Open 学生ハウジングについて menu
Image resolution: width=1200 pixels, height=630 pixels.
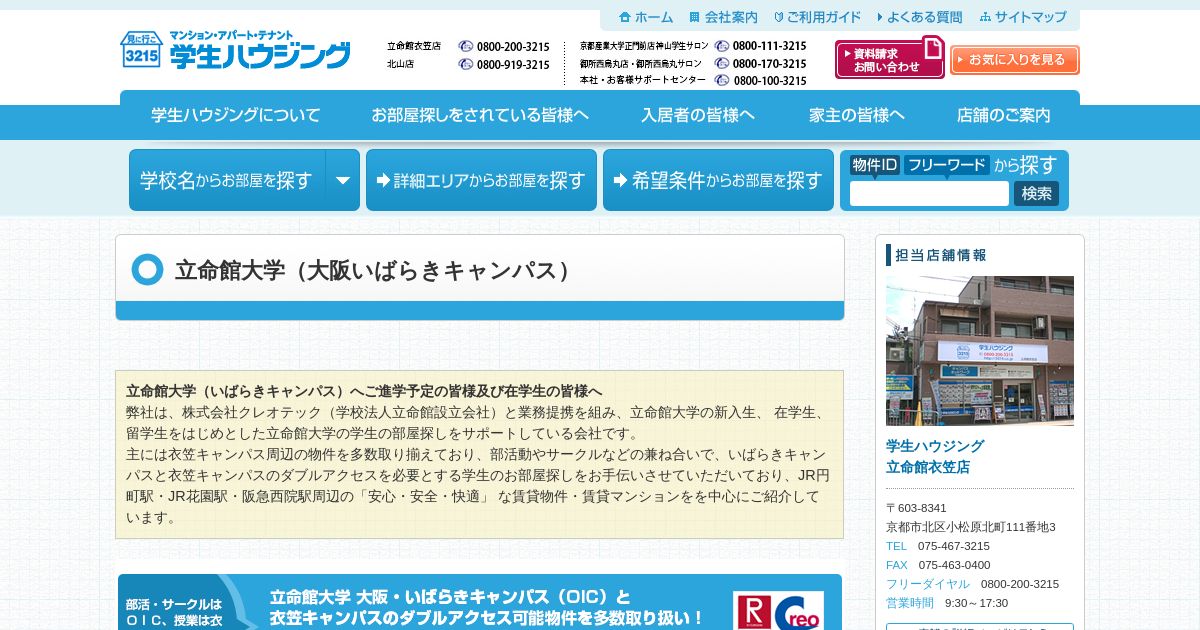pos(236,115)
